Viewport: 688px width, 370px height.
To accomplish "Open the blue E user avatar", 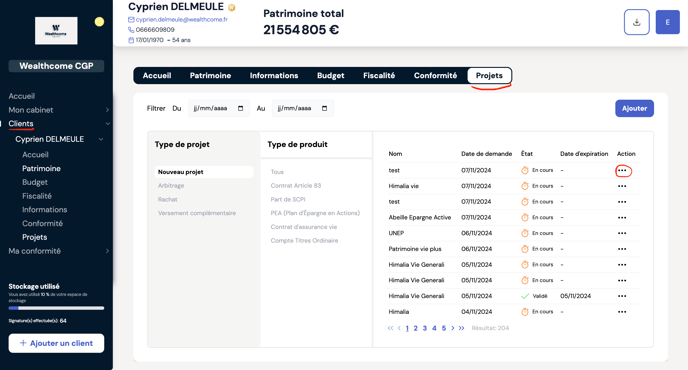I will click(x=667, y=22).
